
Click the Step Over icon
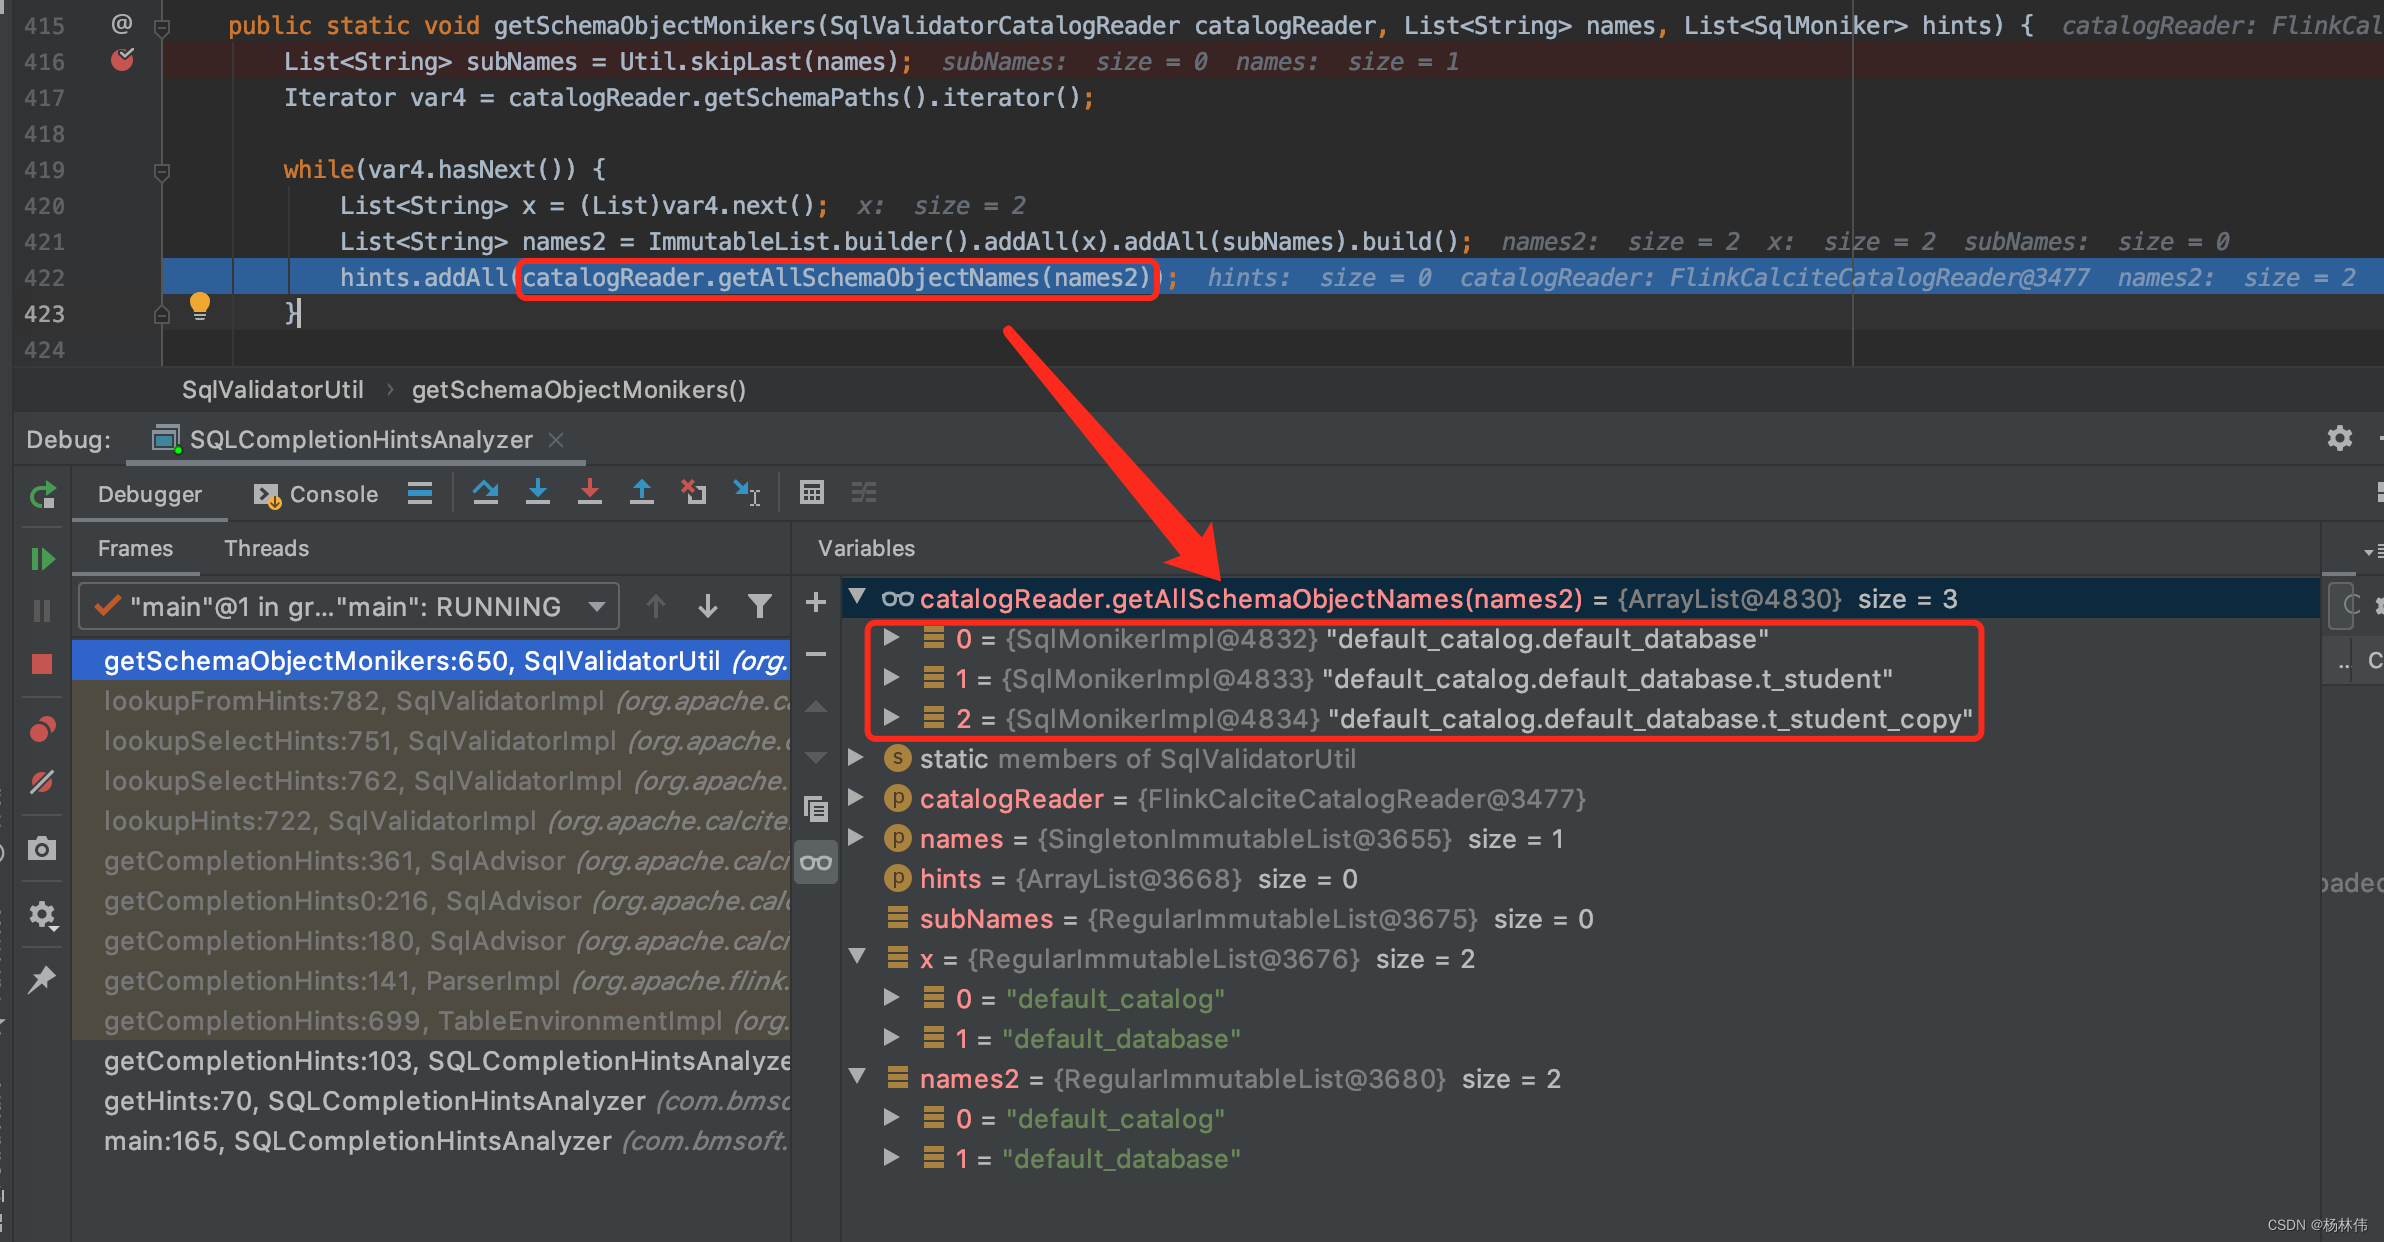(486, 493)
